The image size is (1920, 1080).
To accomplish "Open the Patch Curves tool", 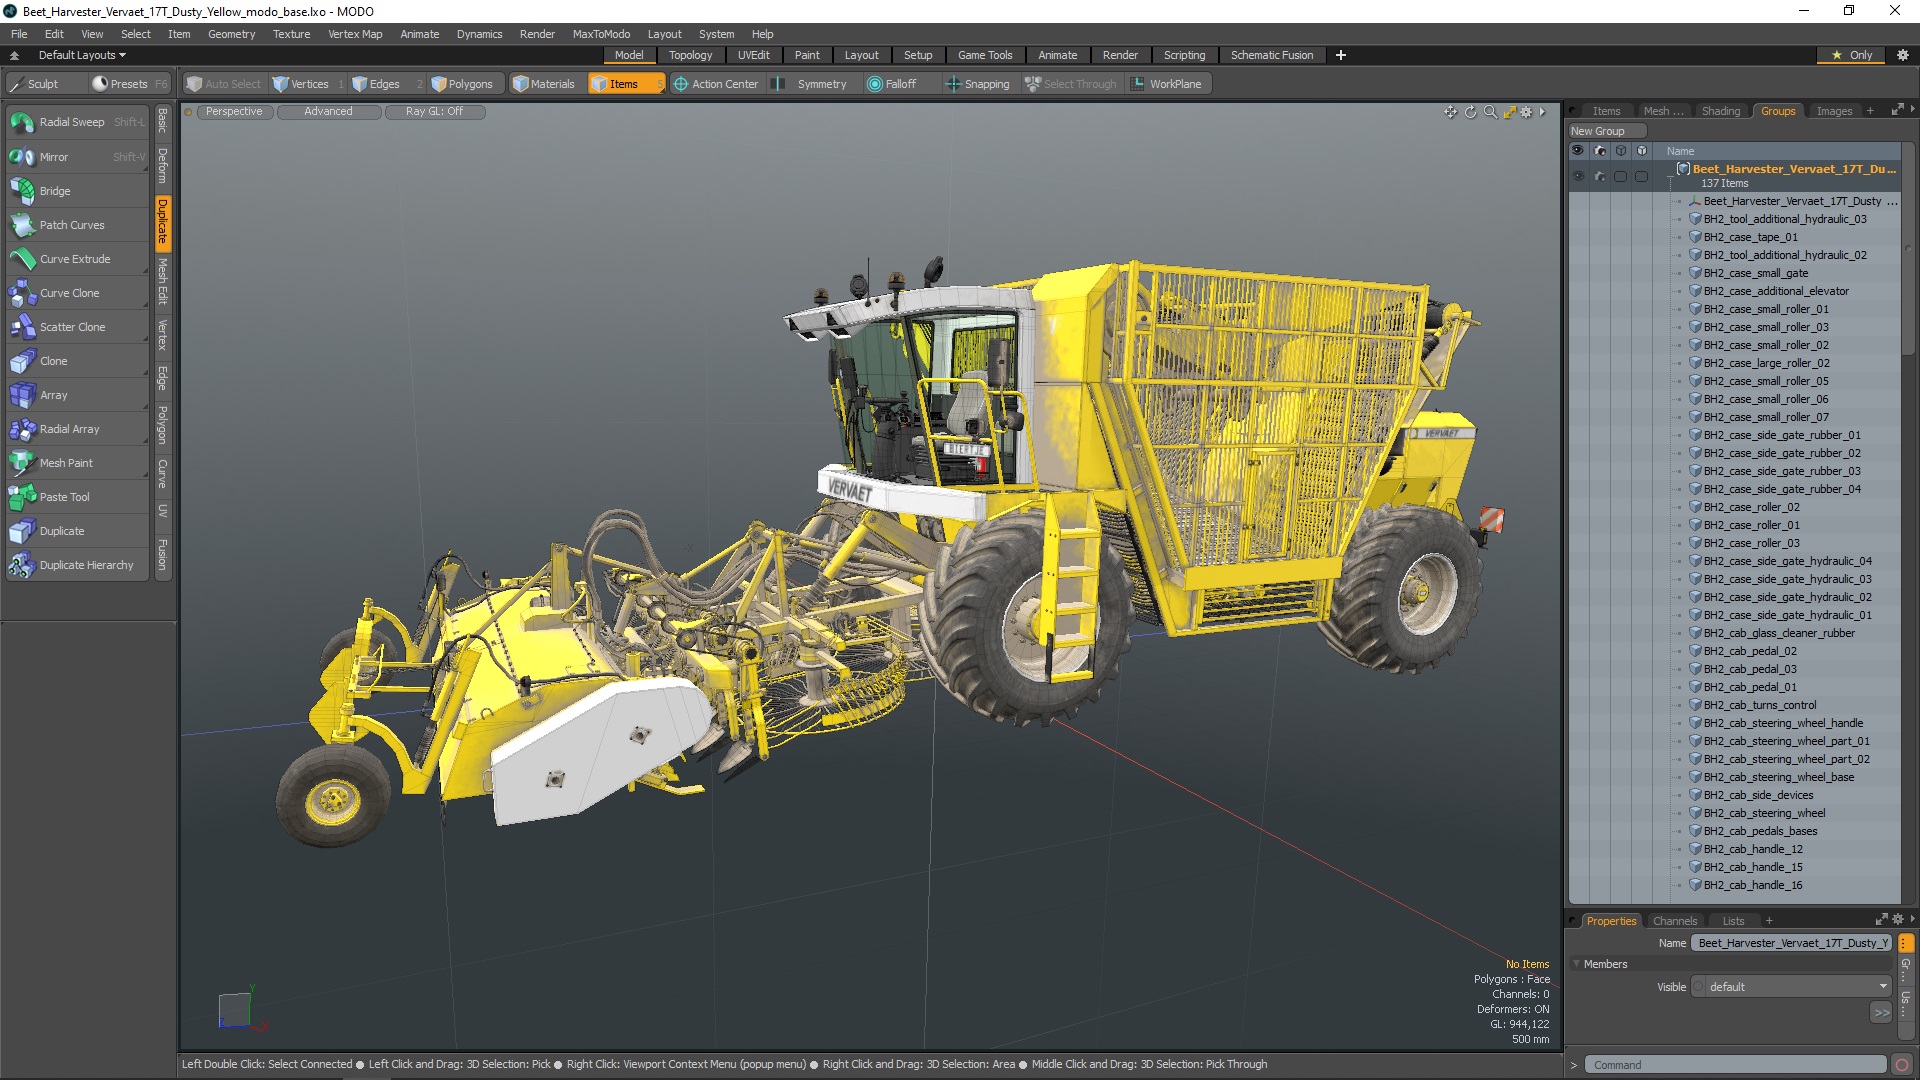I will [77, 225].
